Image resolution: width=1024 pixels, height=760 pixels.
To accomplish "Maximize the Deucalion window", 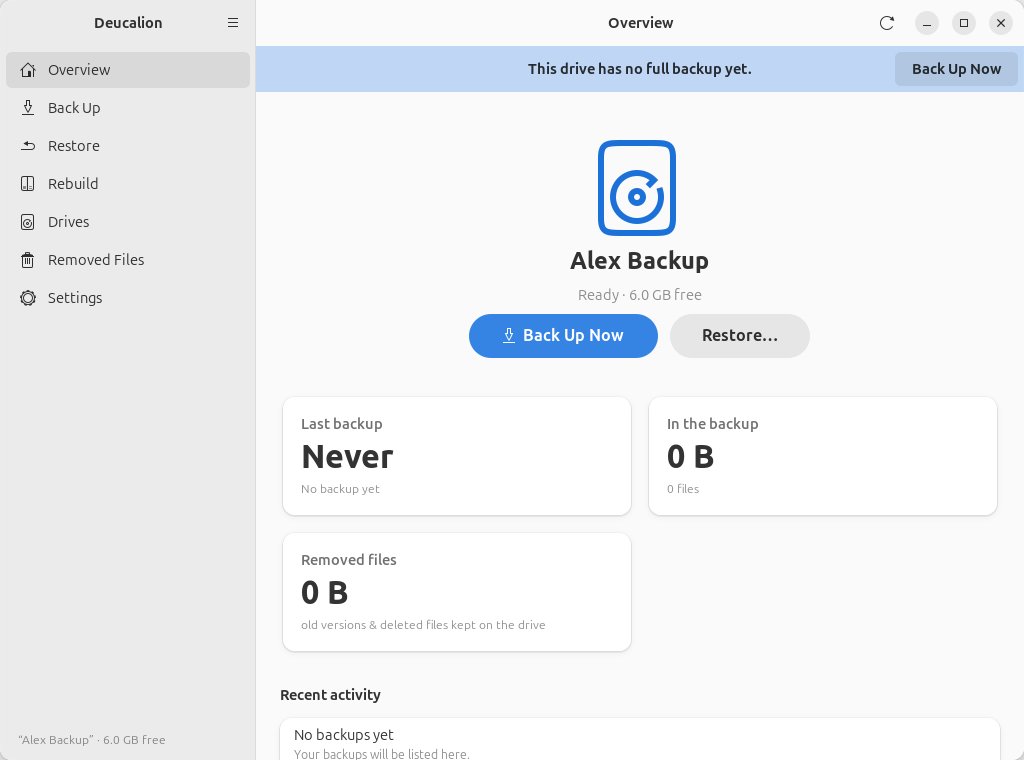I will [x=963, y=23].
